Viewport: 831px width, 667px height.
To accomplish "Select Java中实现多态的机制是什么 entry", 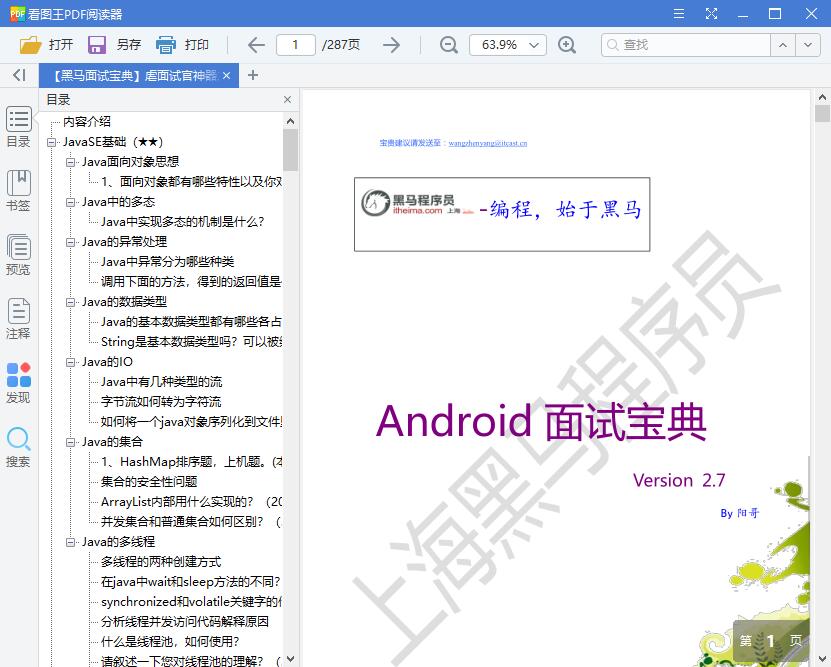I will [x=182, y=222].
